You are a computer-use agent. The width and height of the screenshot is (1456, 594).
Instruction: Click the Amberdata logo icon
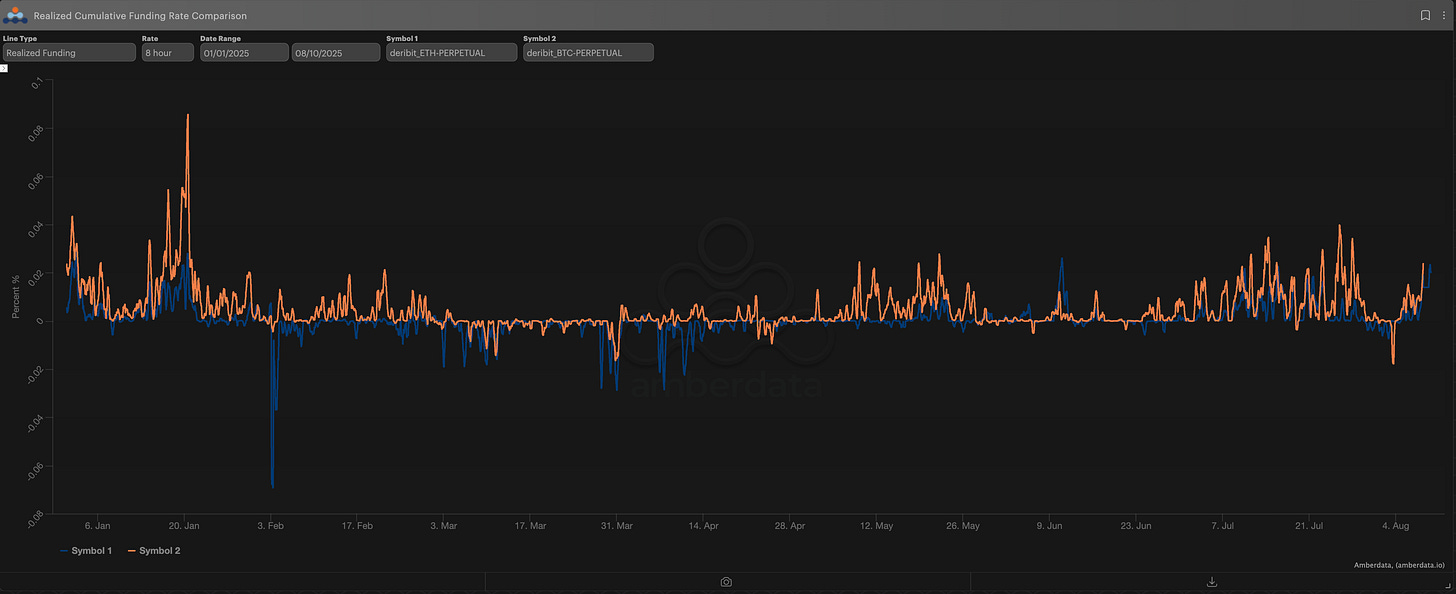tap(14, 15)
